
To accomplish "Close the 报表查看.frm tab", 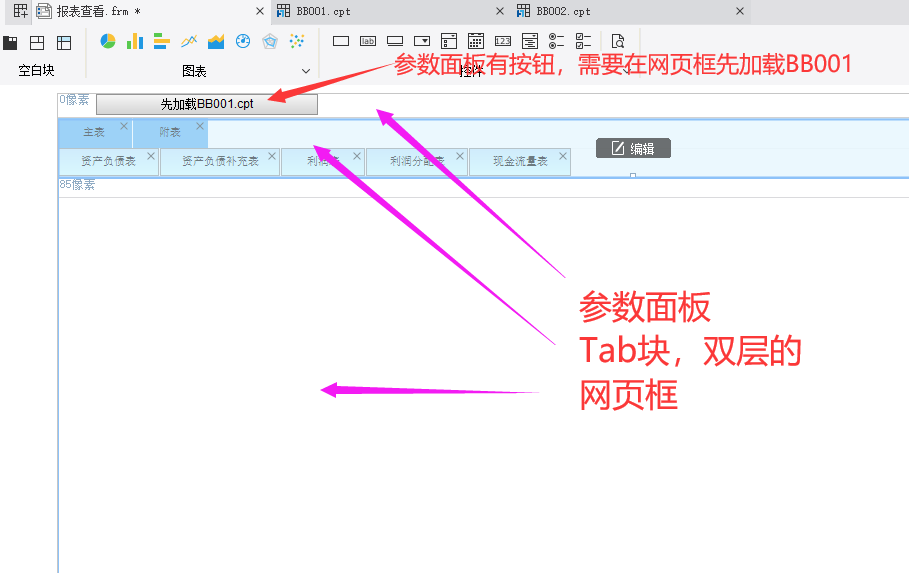I will point(260,11).
